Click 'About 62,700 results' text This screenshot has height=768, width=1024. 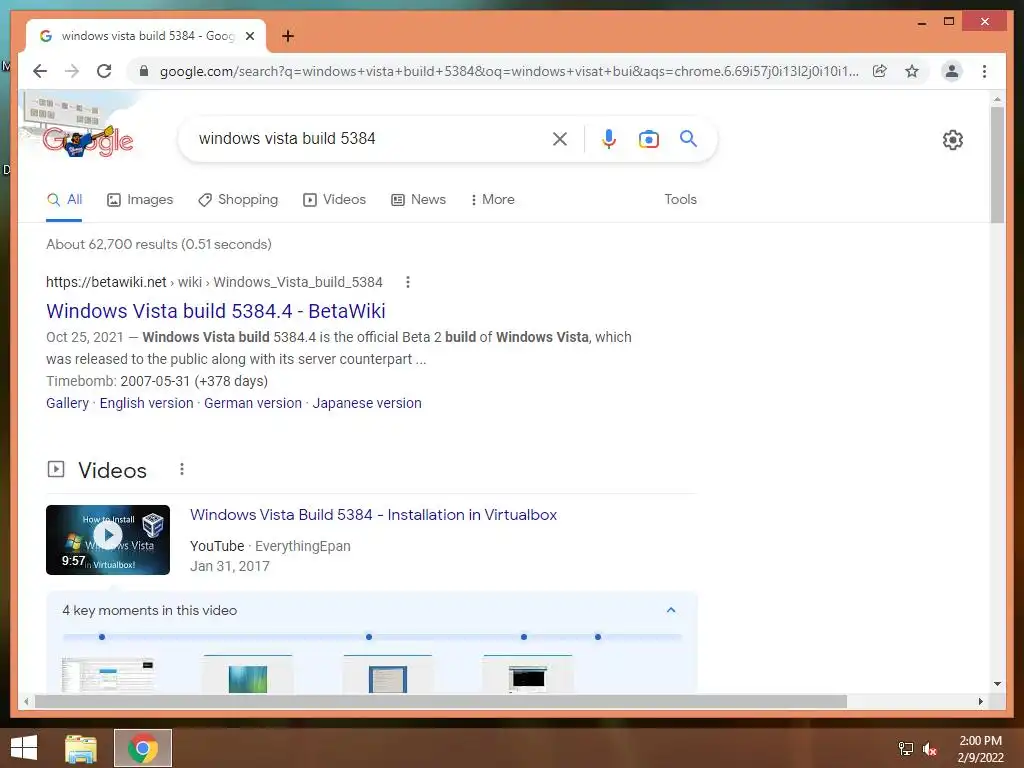tap(159, 244)
